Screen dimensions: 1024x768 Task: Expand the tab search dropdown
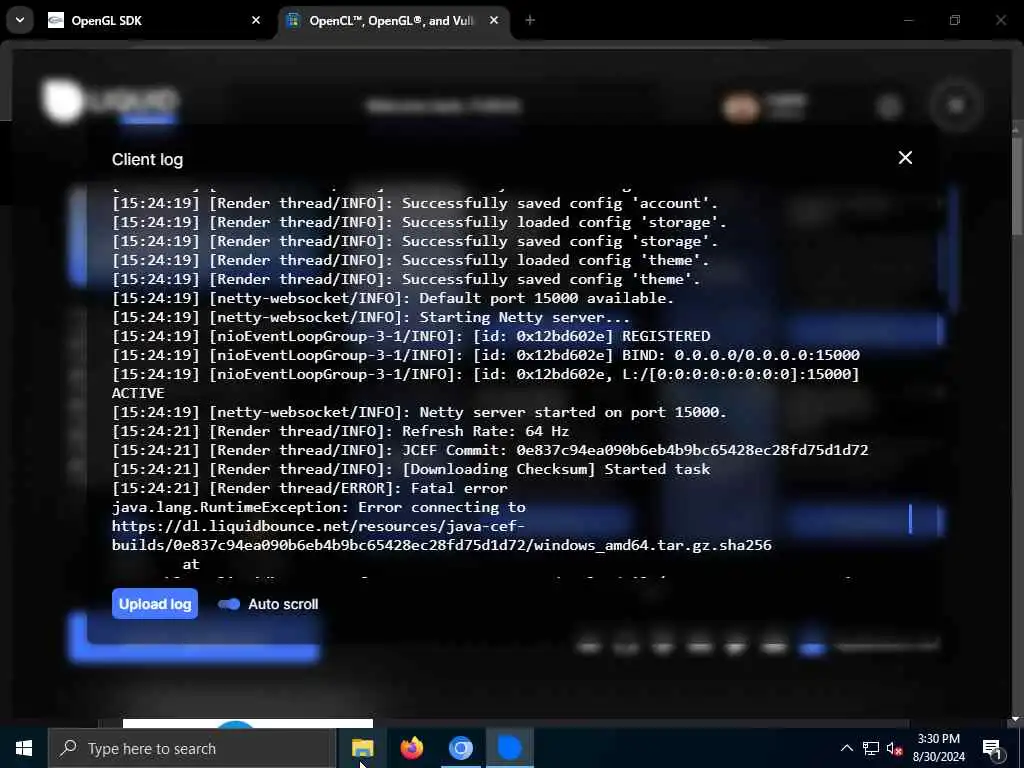point(20,20)
